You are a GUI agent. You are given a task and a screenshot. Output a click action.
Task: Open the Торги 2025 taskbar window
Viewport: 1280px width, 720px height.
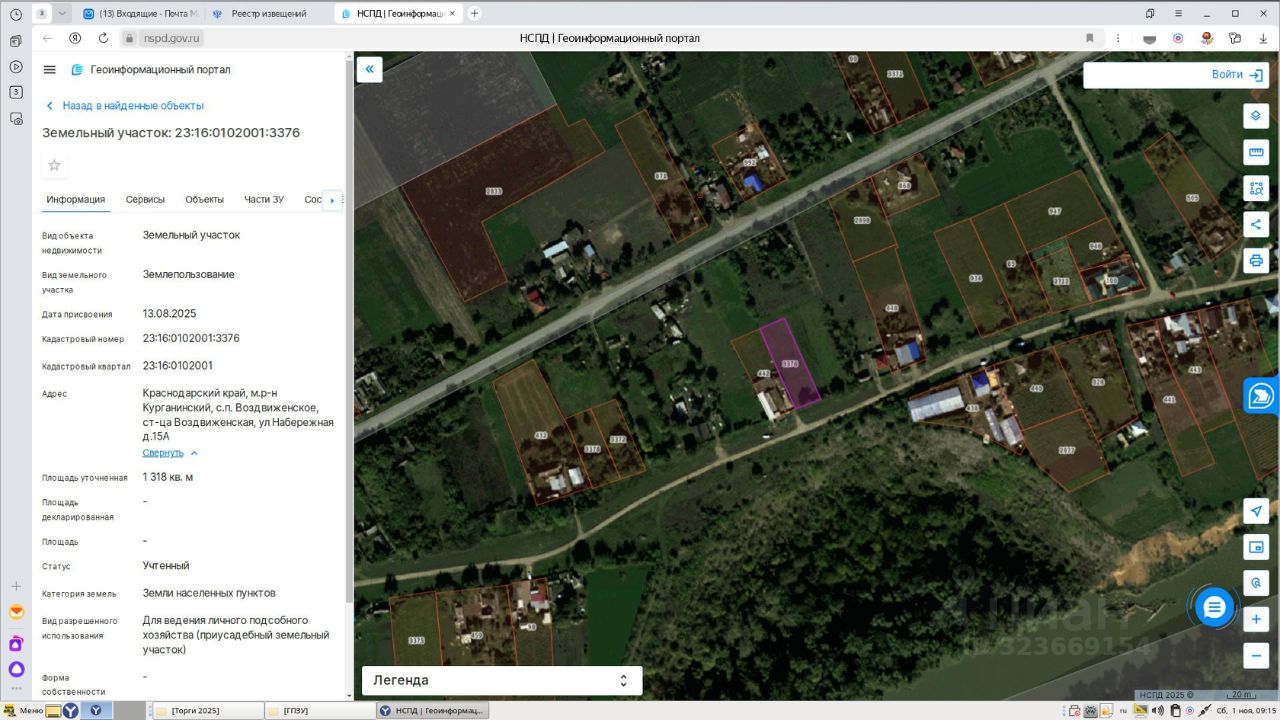click(x=208, y=711)
